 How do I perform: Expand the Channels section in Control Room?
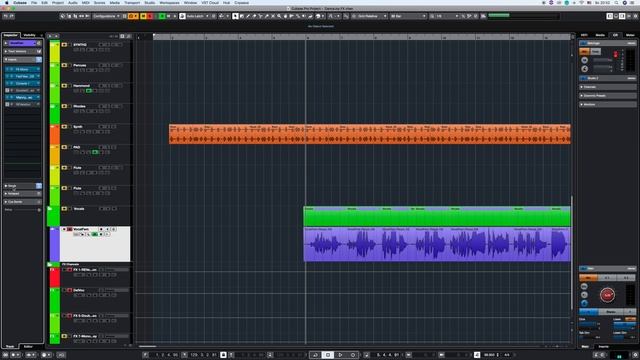(x=581, y=87)
